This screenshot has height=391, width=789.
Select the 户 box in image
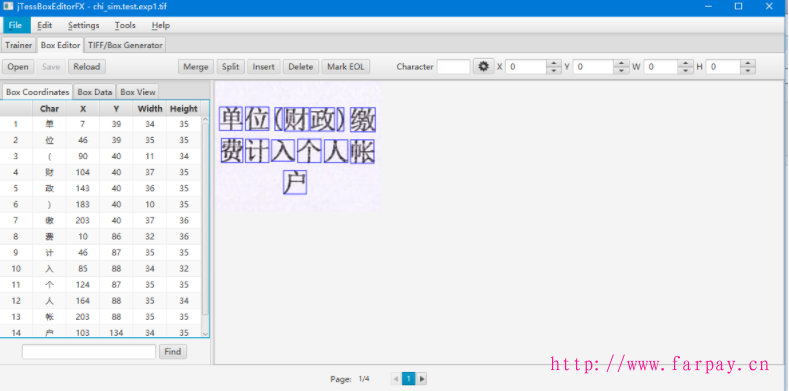click(295, 183)
